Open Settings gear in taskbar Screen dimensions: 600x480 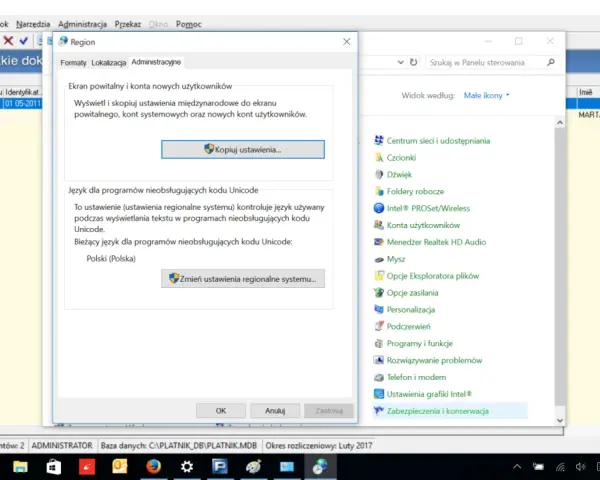coord(187,467)
